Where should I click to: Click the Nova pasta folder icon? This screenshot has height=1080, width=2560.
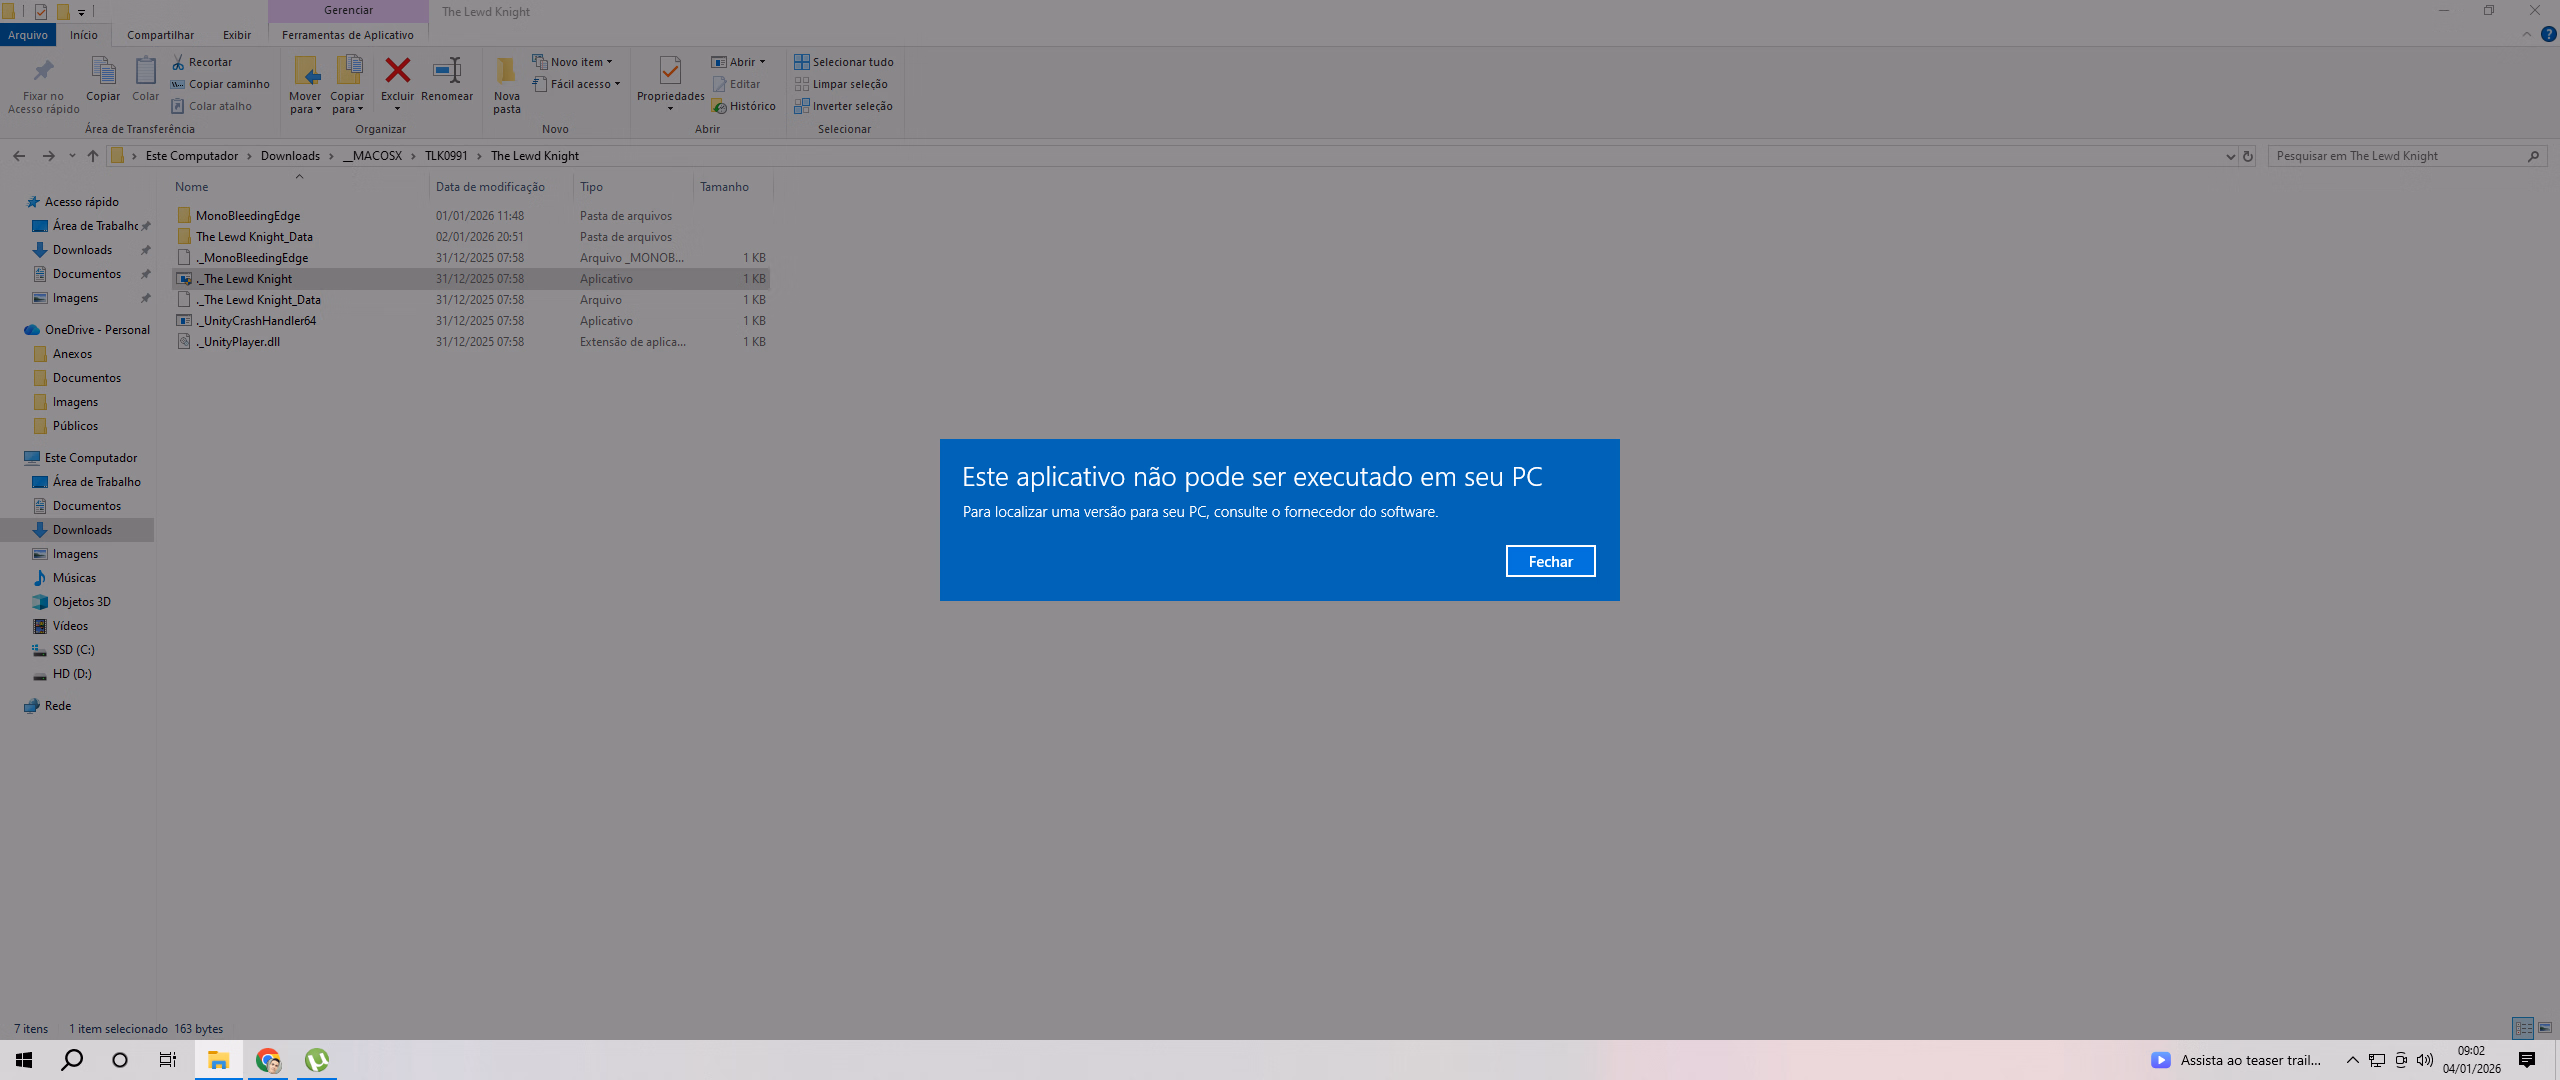point(506,71)
